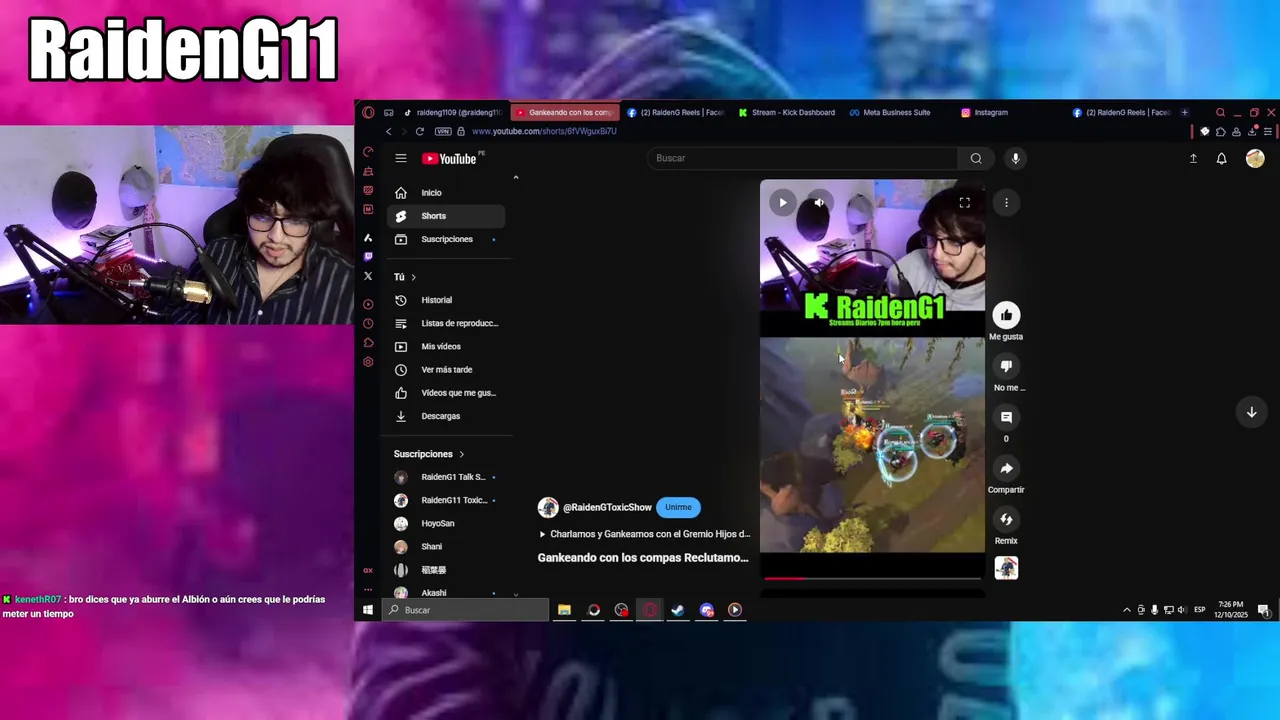The image size is (1280, 720).
Task: Click Unirme join button
Action: point(678,507)
